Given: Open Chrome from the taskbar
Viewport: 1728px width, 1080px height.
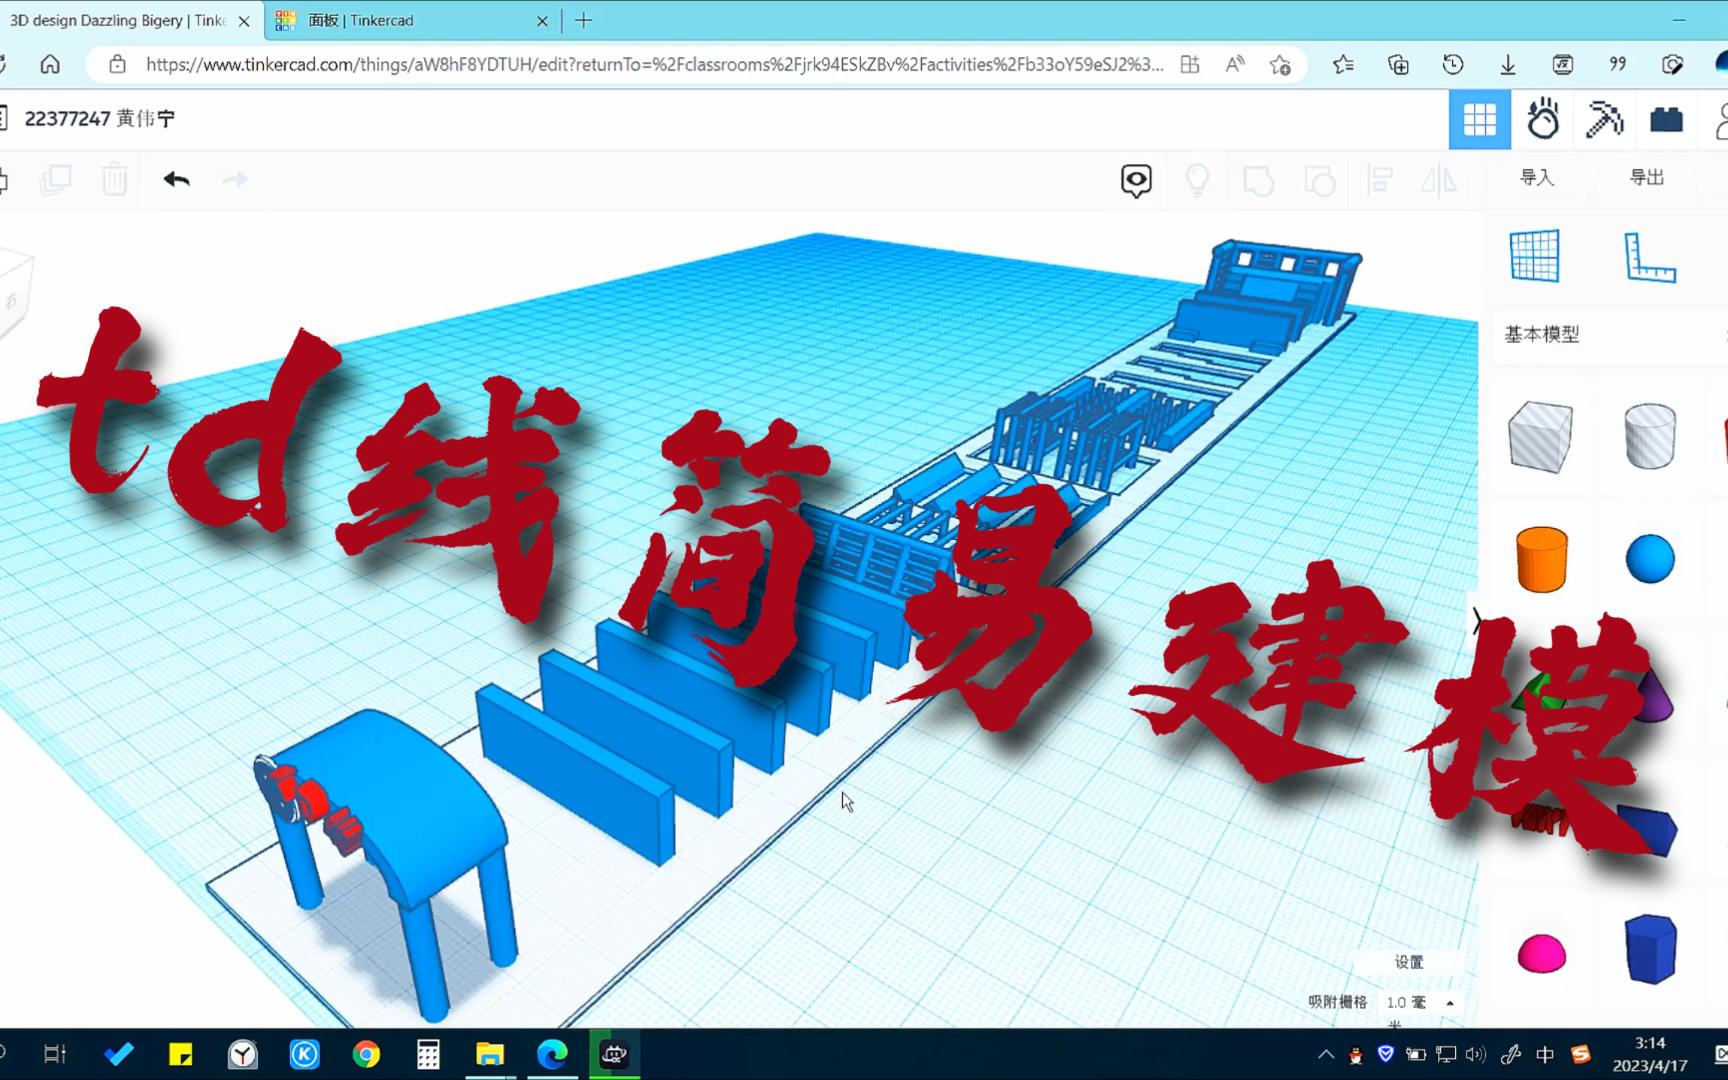Looking at the screenshot, I should tap(366, 1053).
